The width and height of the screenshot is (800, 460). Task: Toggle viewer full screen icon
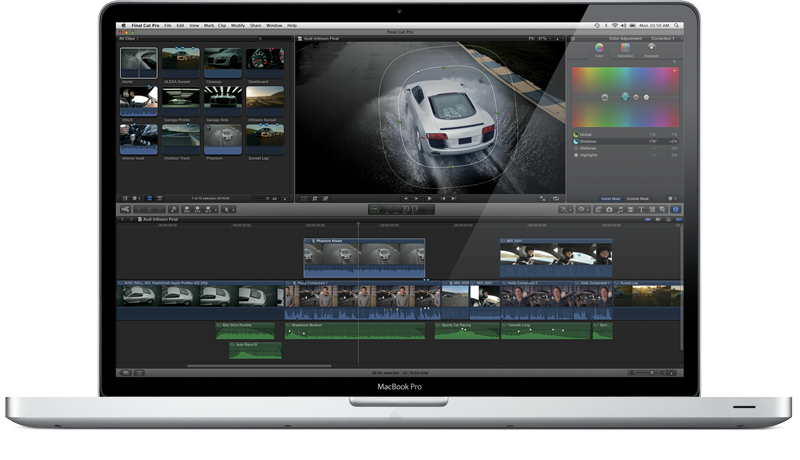point(542,198)
